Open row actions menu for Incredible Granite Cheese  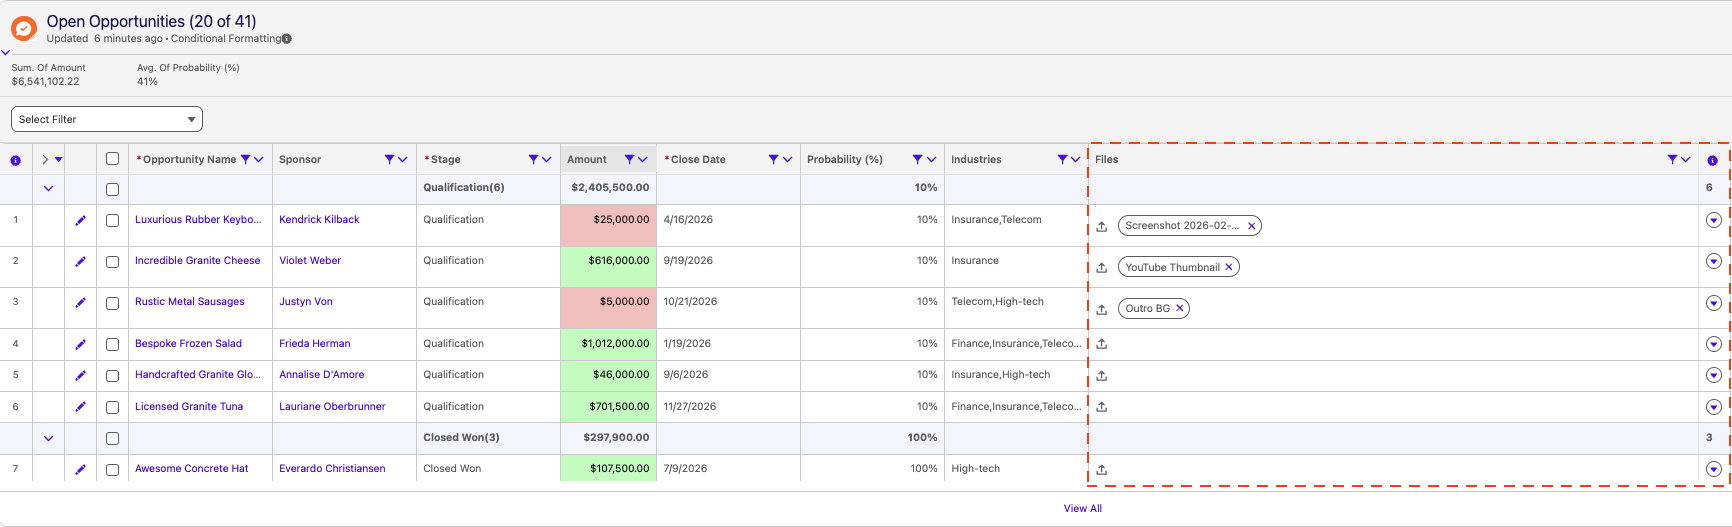click(x=1713, y=261)
